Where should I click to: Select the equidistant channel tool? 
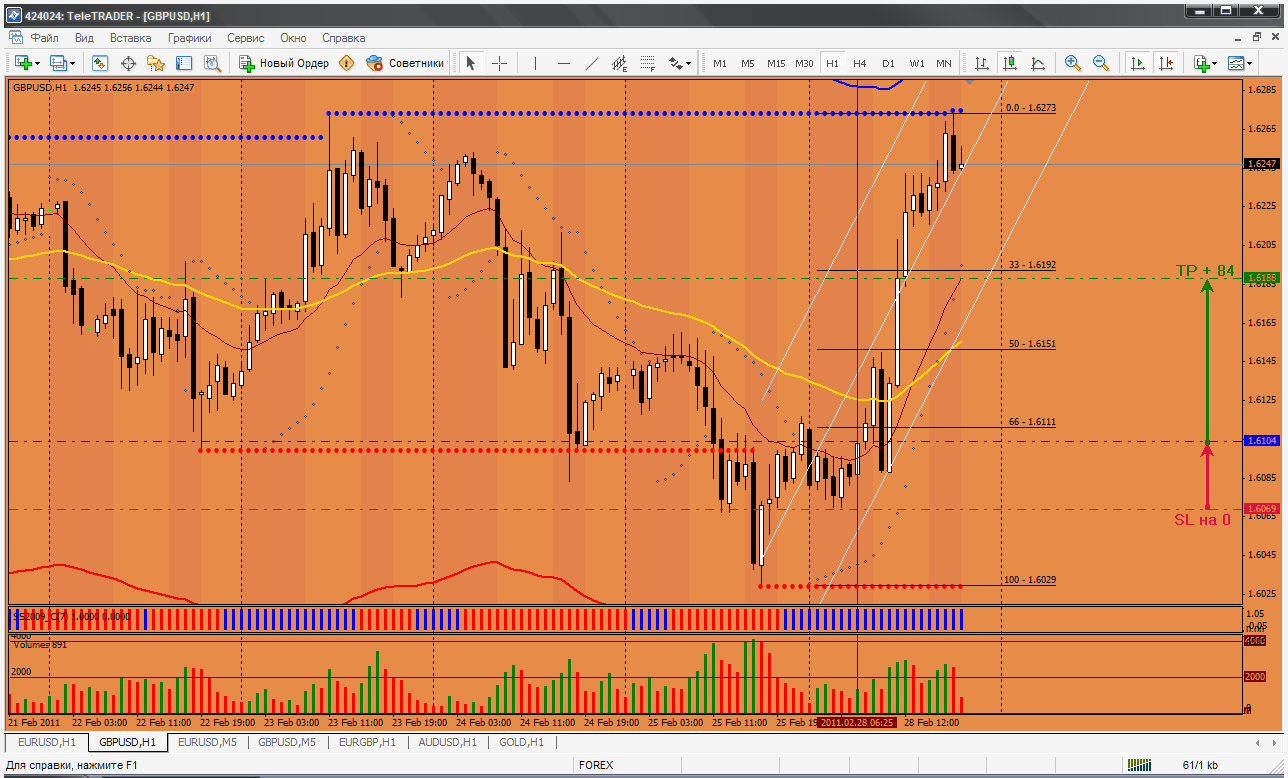pos(619,63)
